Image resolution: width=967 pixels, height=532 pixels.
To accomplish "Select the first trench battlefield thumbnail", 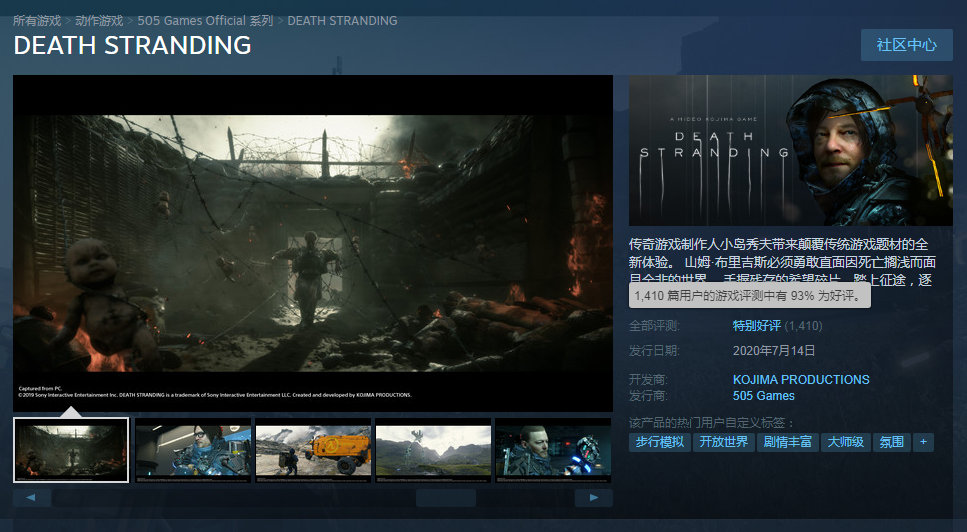I will [x=71, y=450].
